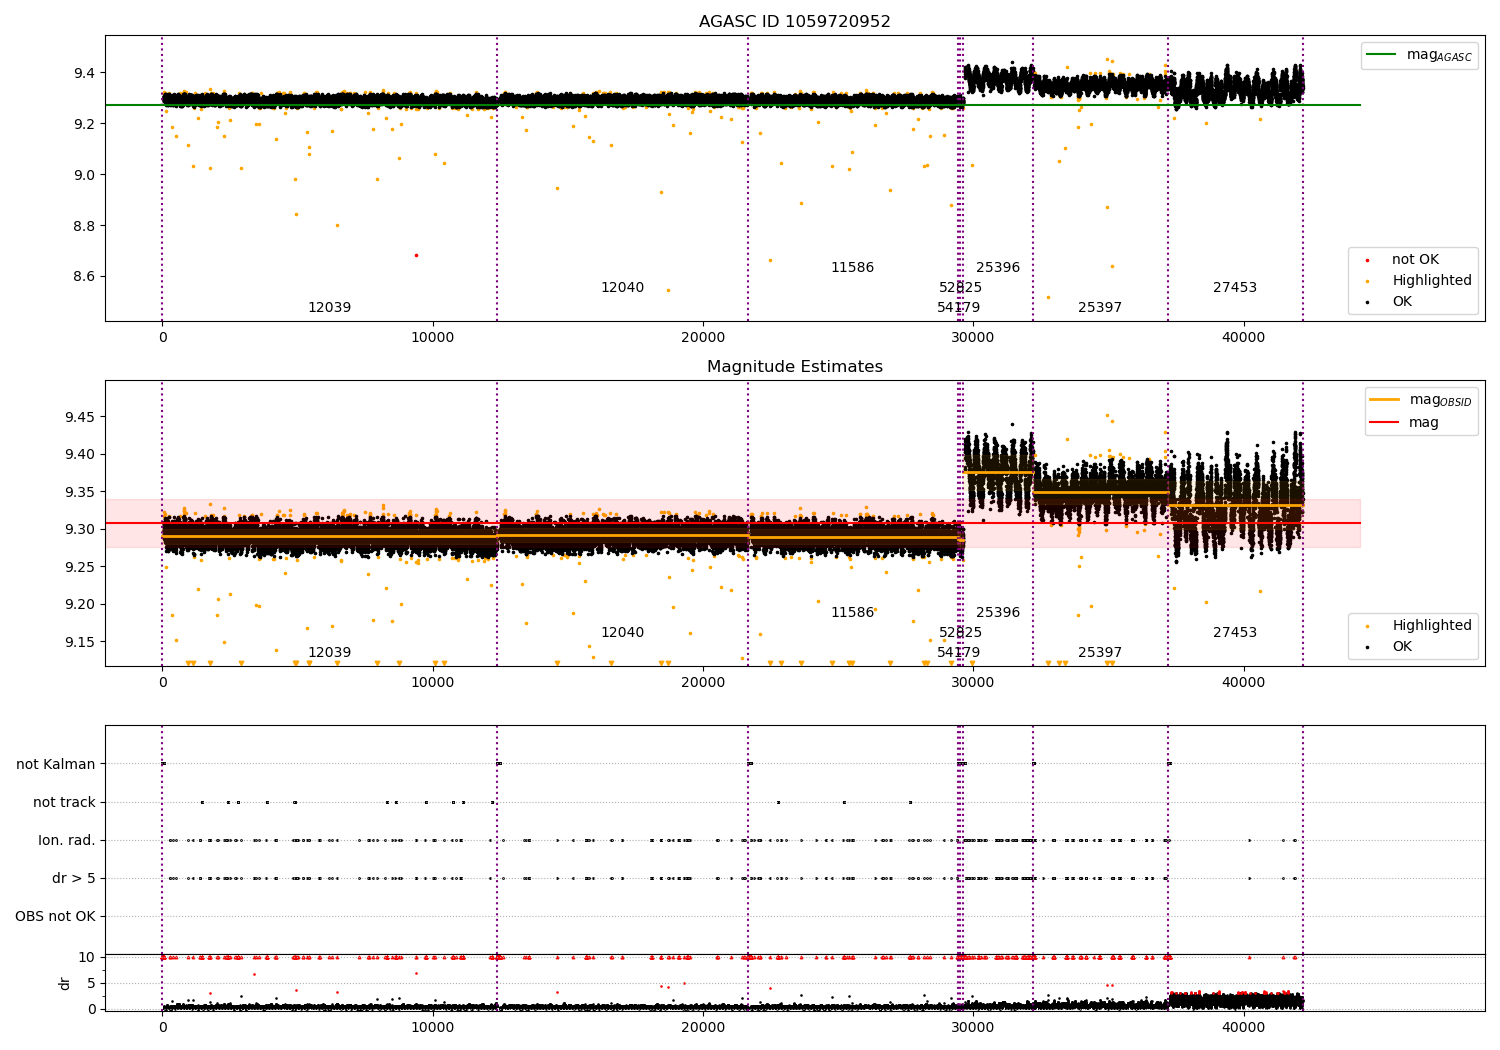This screenshot has height=1050, width=1500.
Task: Click the "Magnitude Estimates" plot title
Action: (794, 367)
